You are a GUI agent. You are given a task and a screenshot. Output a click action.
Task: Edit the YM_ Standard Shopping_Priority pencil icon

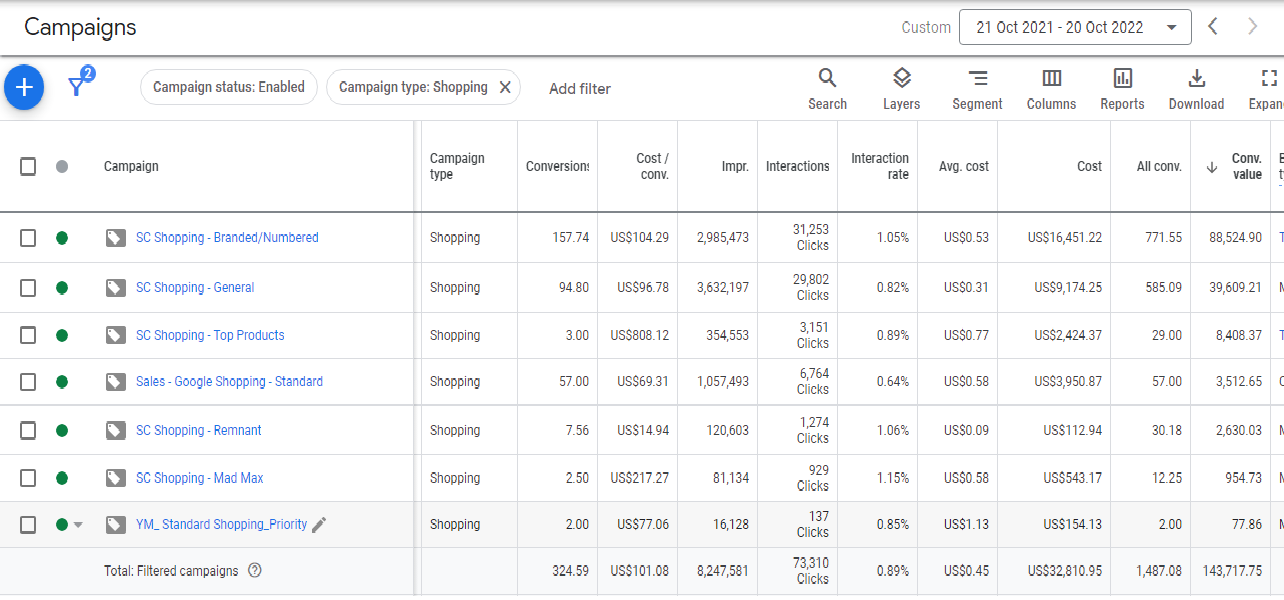pos(319,525)
